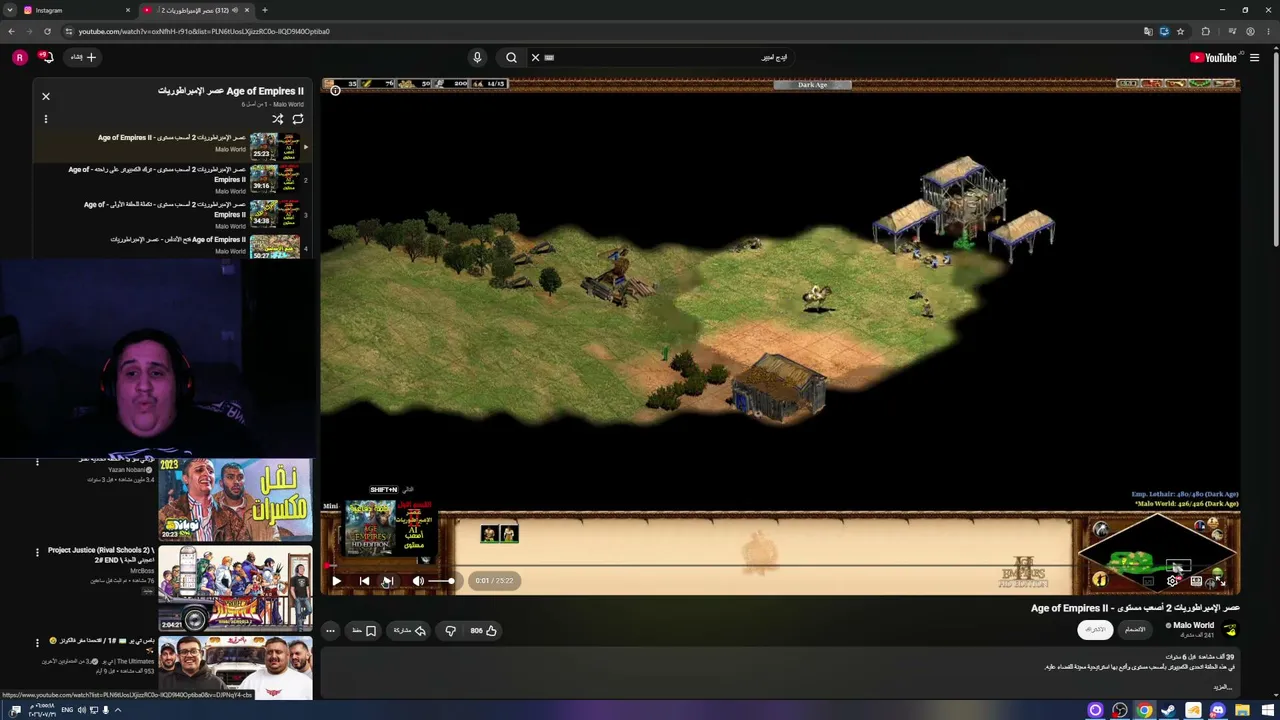Click the video progress bar
Image resolution: width=1280 pixels, height=720 pixels.
point(780,565)
